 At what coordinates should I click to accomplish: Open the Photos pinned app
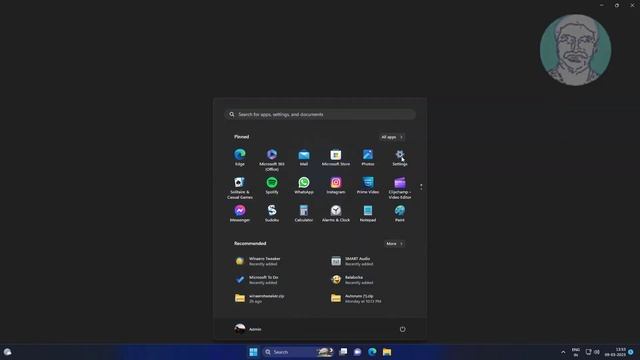(368, 157)
